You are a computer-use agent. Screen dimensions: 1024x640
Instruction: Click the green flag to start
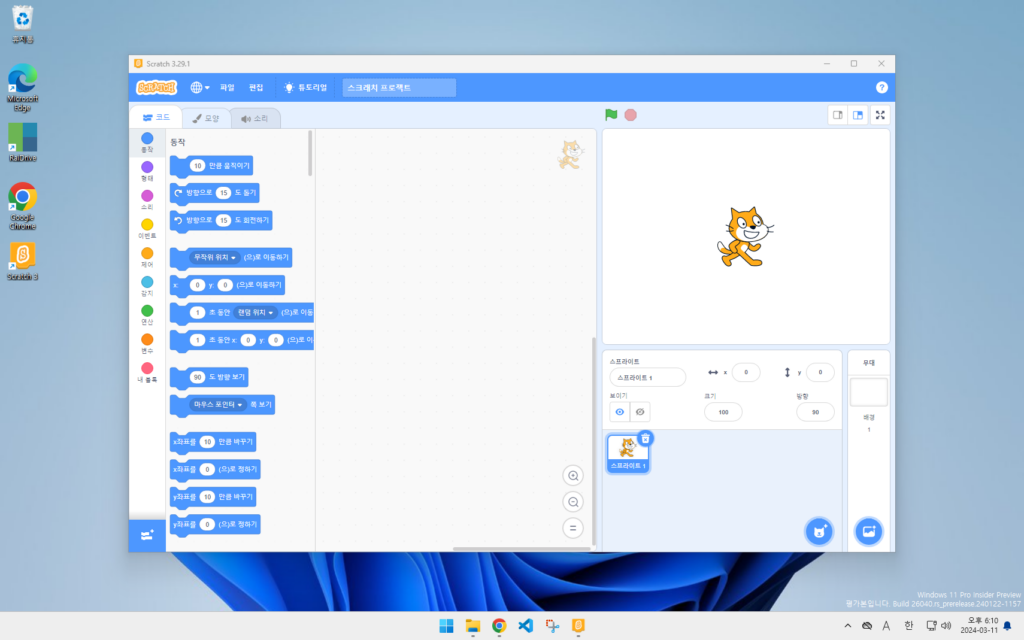(611, 115)
